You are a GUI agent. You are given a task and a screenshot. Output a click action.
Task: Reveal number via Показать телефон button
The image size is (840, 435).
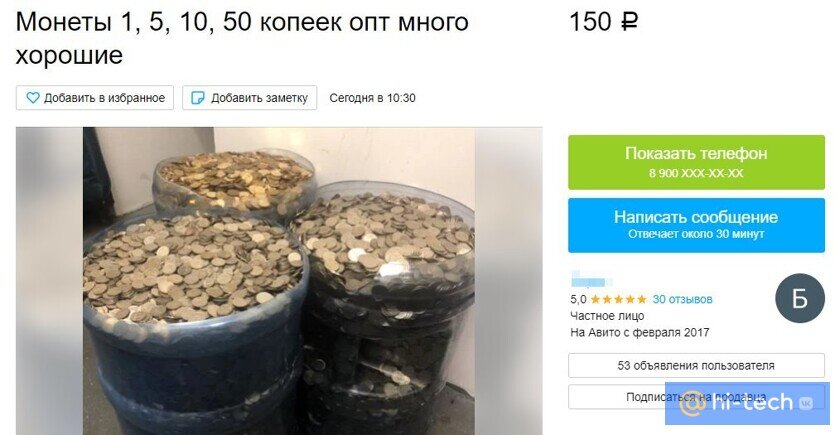(x=696, y=162)
